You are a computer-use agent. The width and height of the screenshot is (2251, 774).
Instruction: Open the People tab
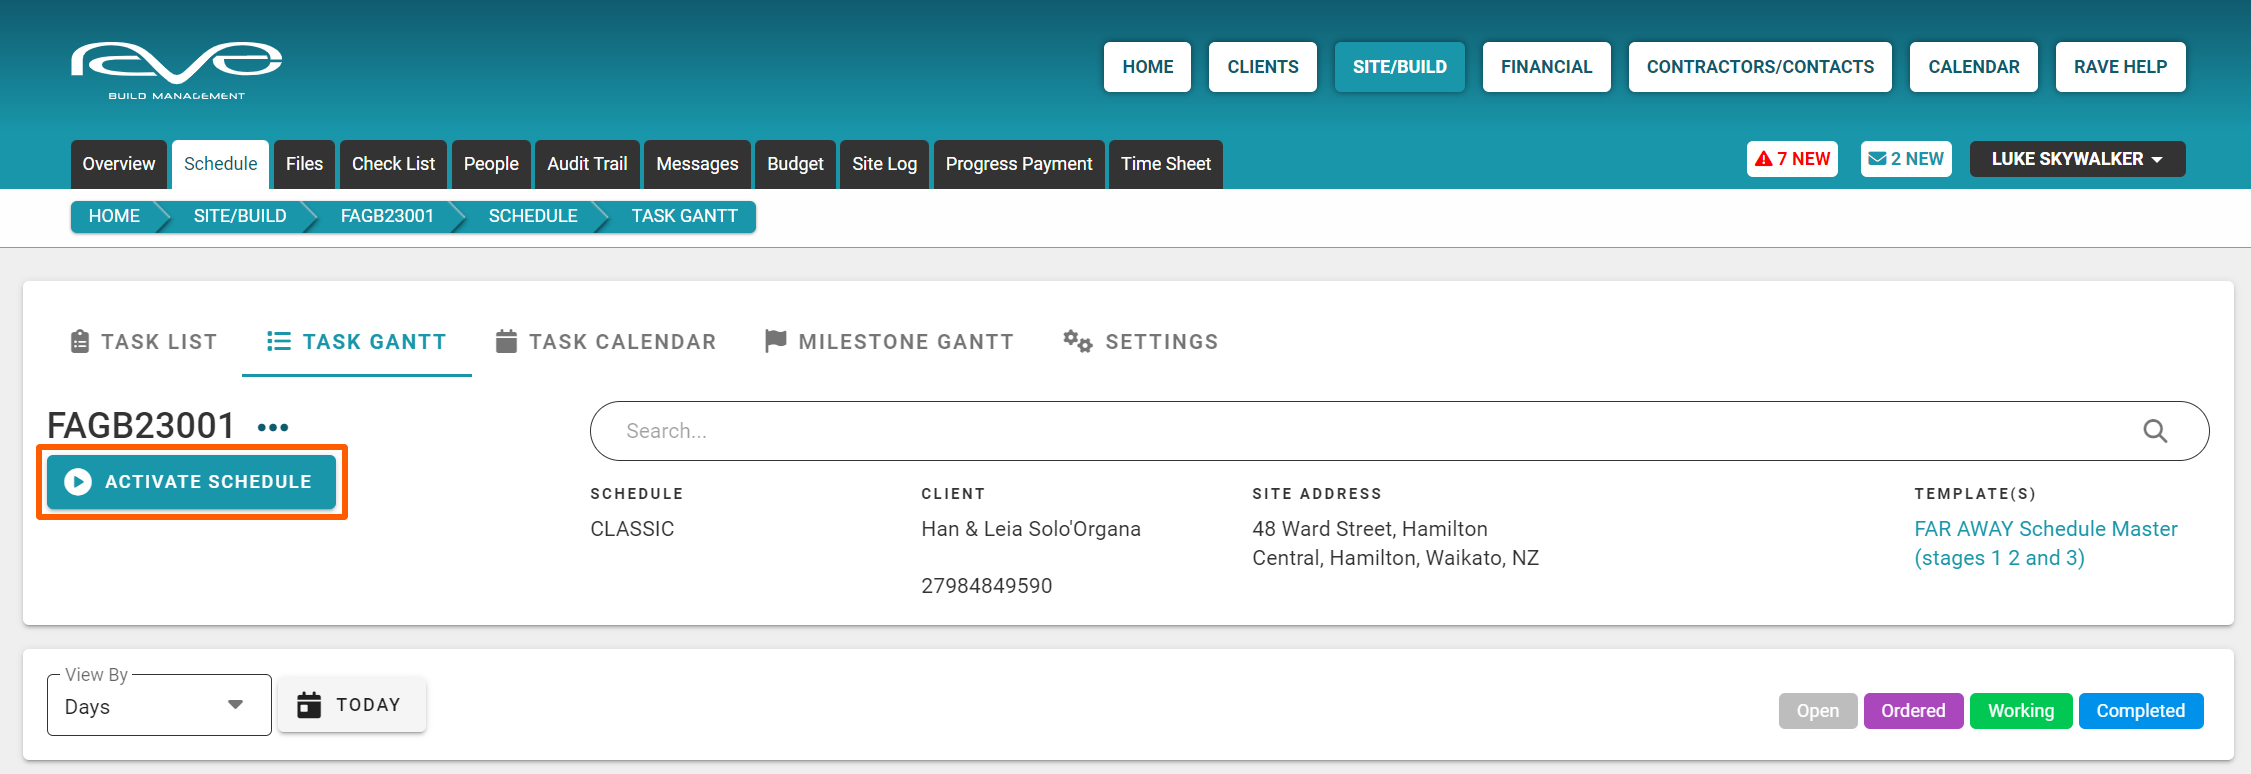(491, 164)
